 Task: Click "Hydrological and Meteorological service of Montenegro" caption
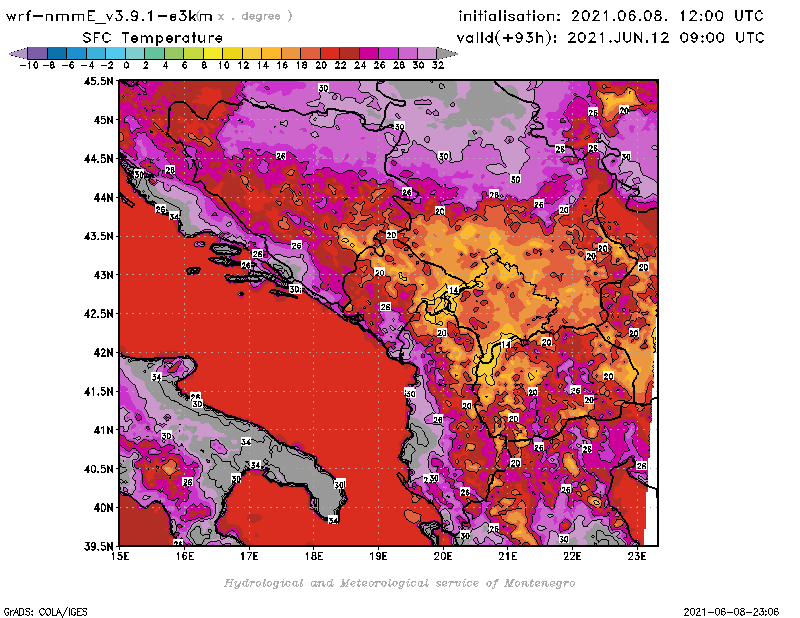pyautogui.click(x=399, y=583)
